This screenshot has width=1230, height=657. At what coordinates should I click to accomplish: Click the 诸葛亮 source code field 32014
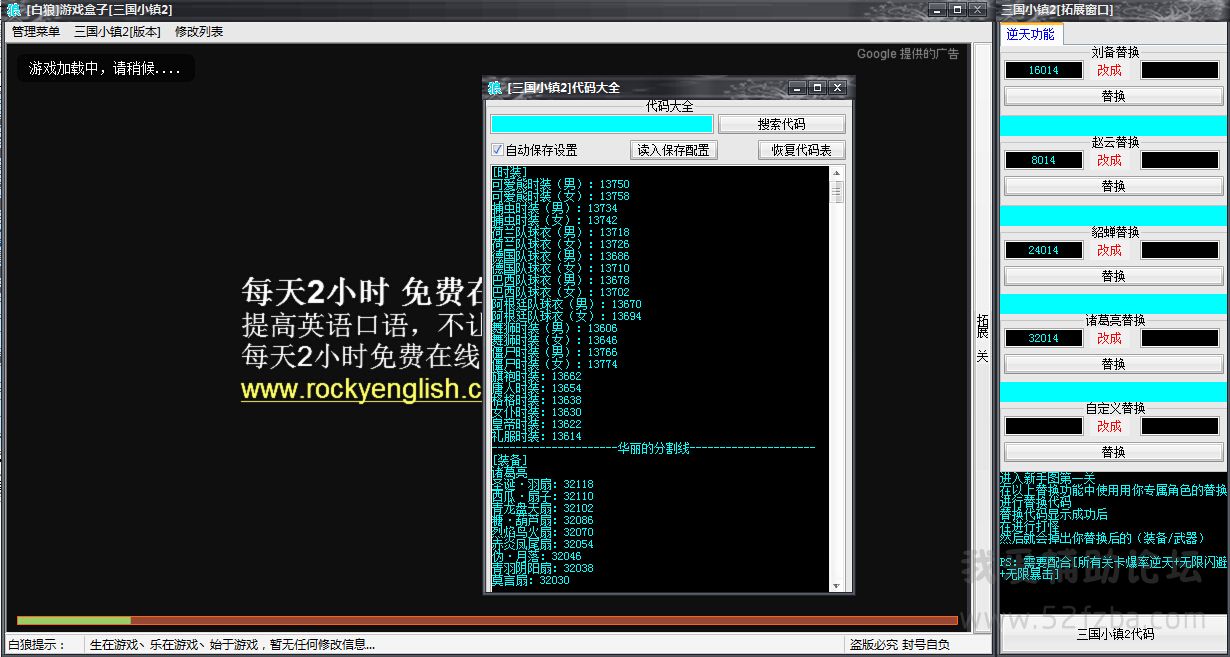tap(1043, 338)
